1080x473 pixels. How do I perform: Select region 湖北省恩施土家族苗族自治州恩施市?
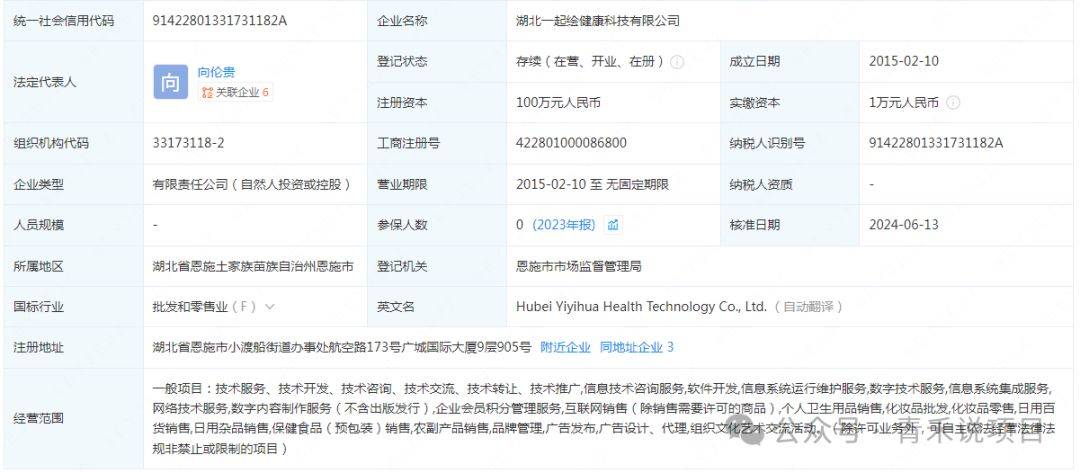pos(253,266)
